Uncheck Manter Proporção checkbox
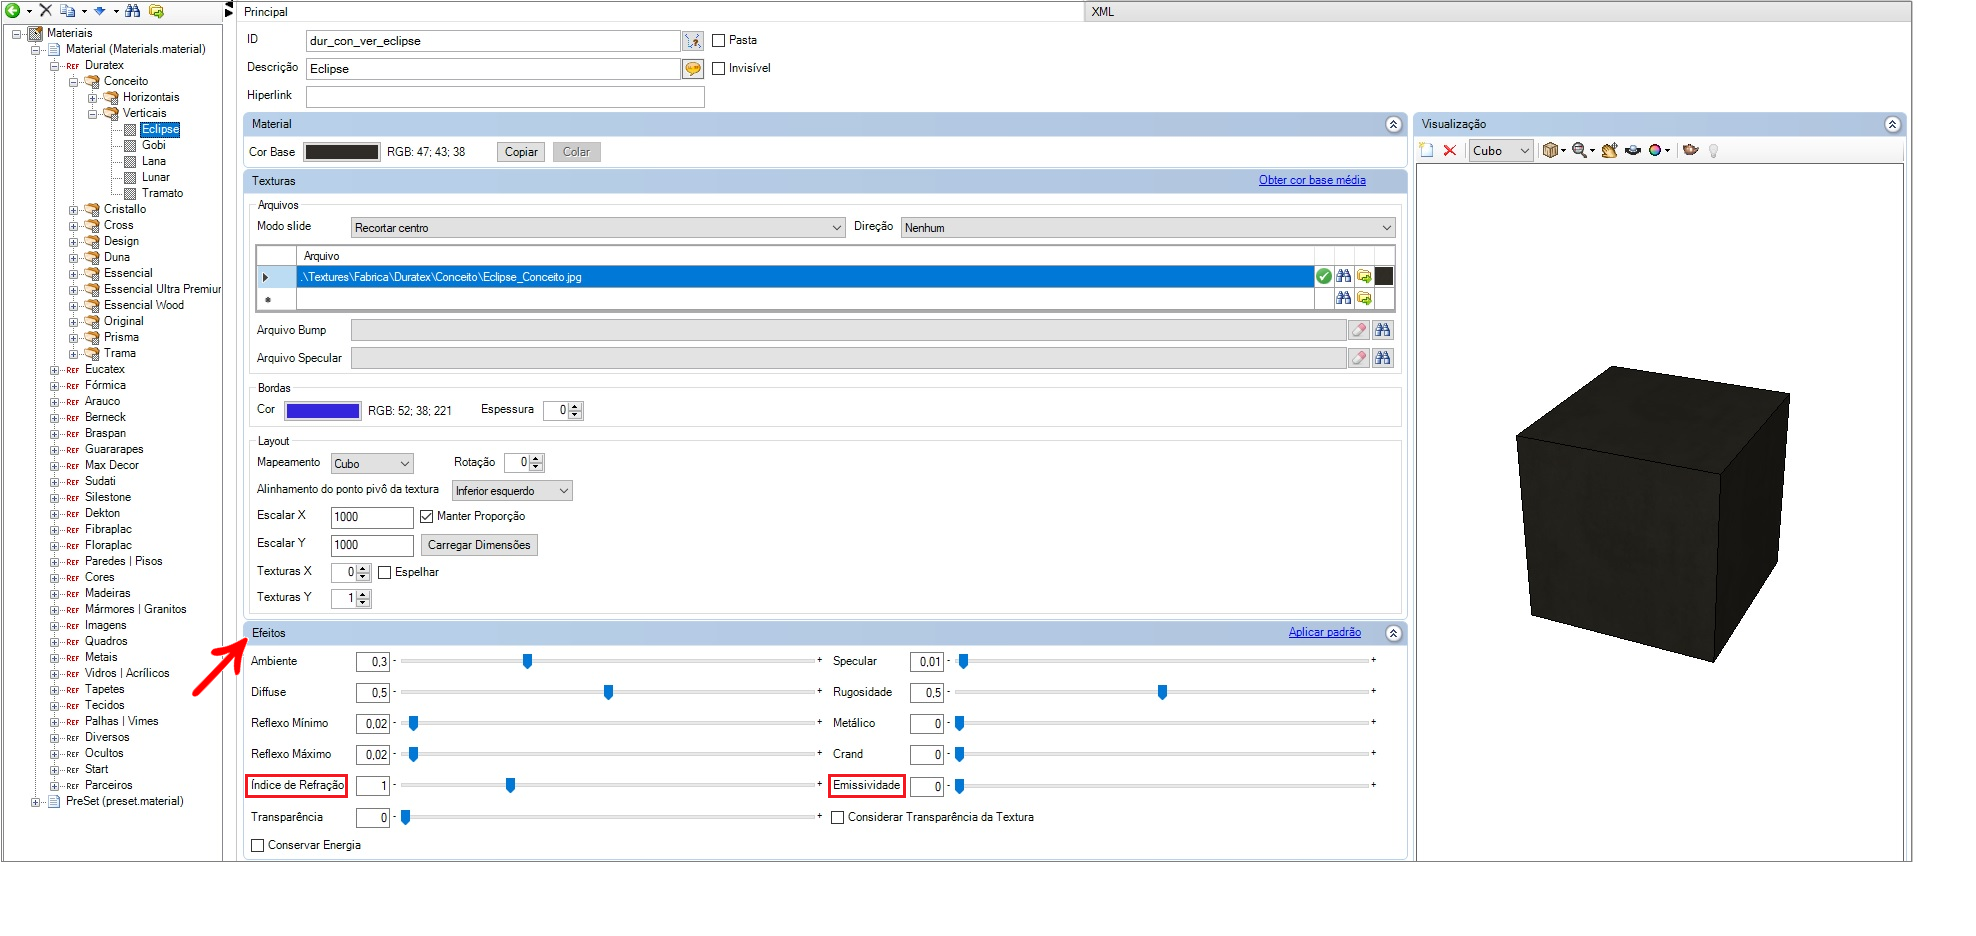 (427, 517)
